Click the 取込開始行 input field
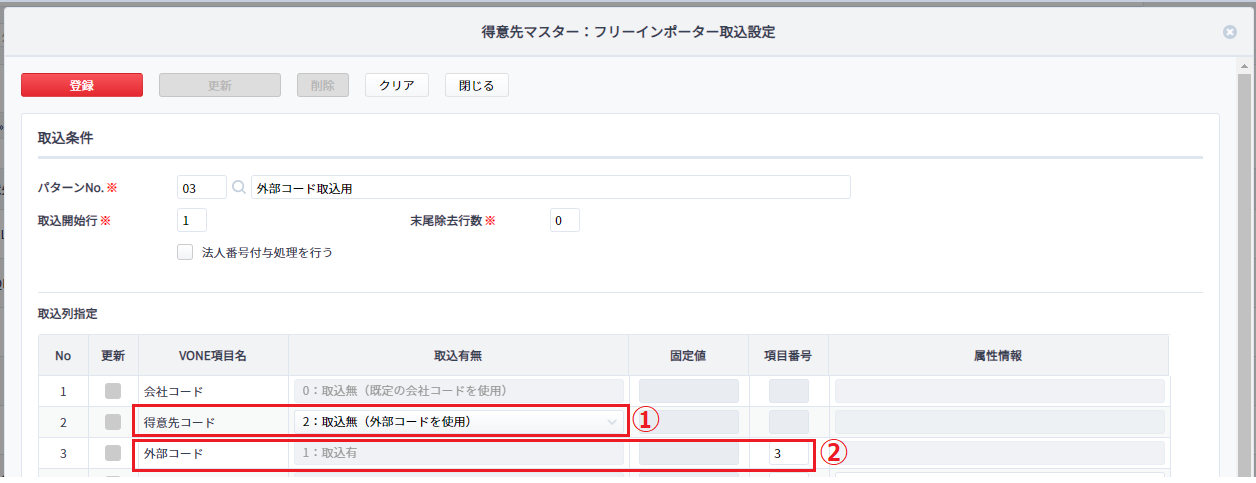The height and width of the screenshot is (483, 1256). (x=192, y=220)
